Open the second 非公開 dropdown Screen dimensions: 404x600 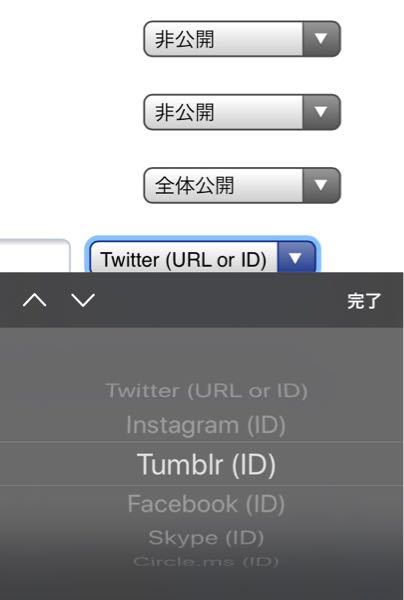pos(242,112)
